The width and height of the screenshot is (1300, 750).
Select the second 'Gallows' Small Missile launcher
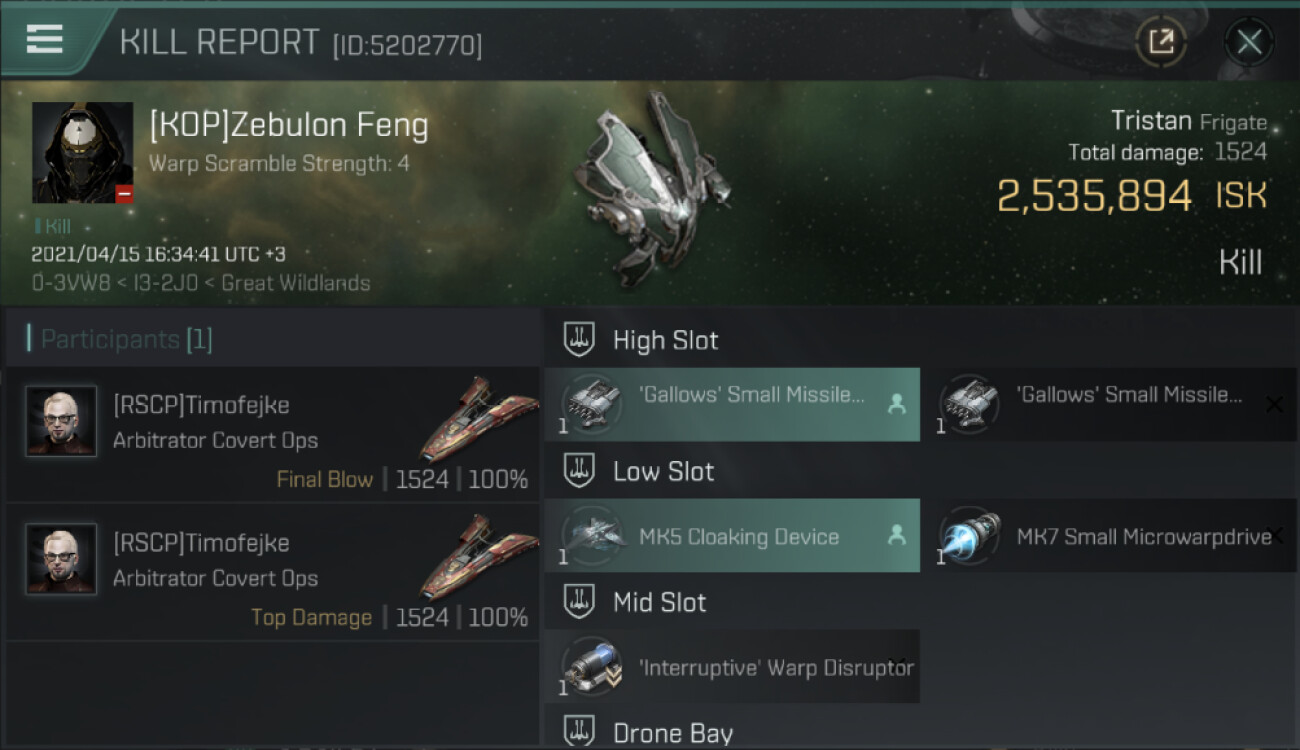1110,404
